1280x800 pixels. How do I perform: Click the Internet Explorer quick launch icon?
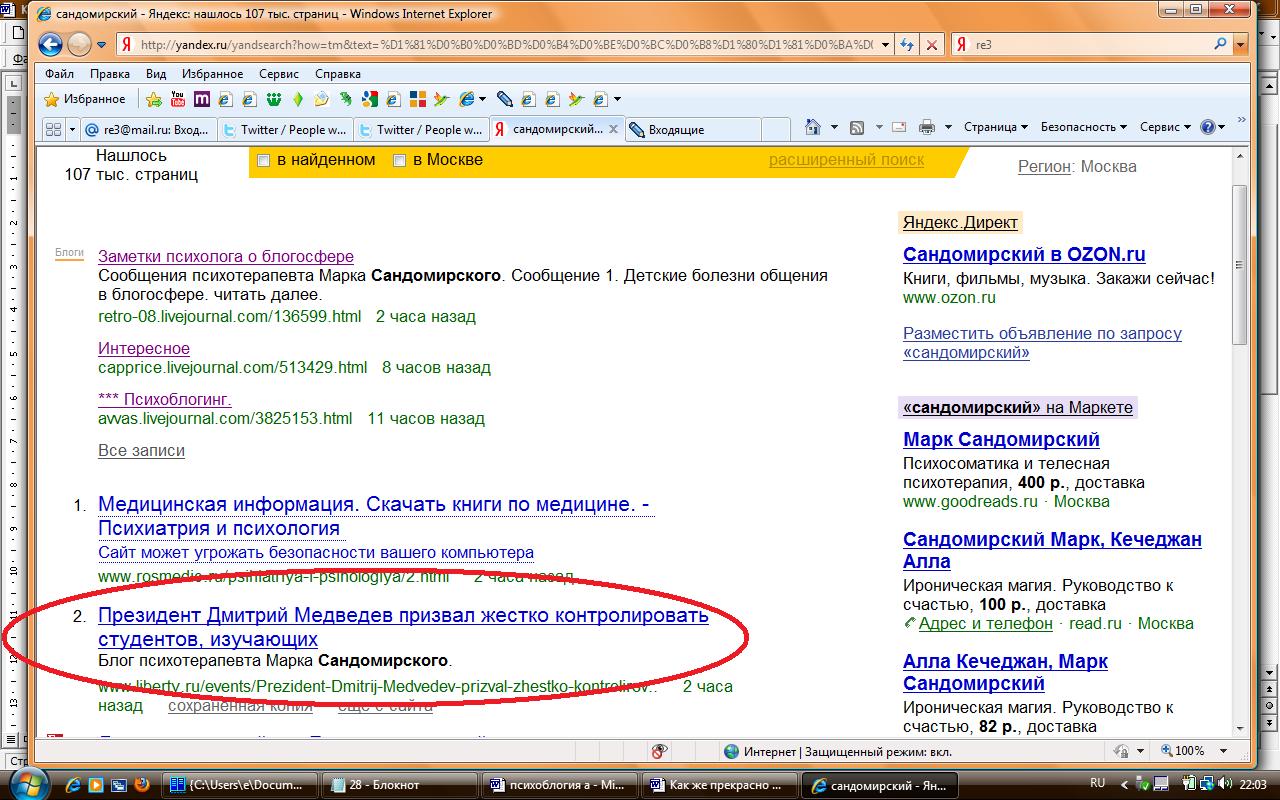pos(72,784)
